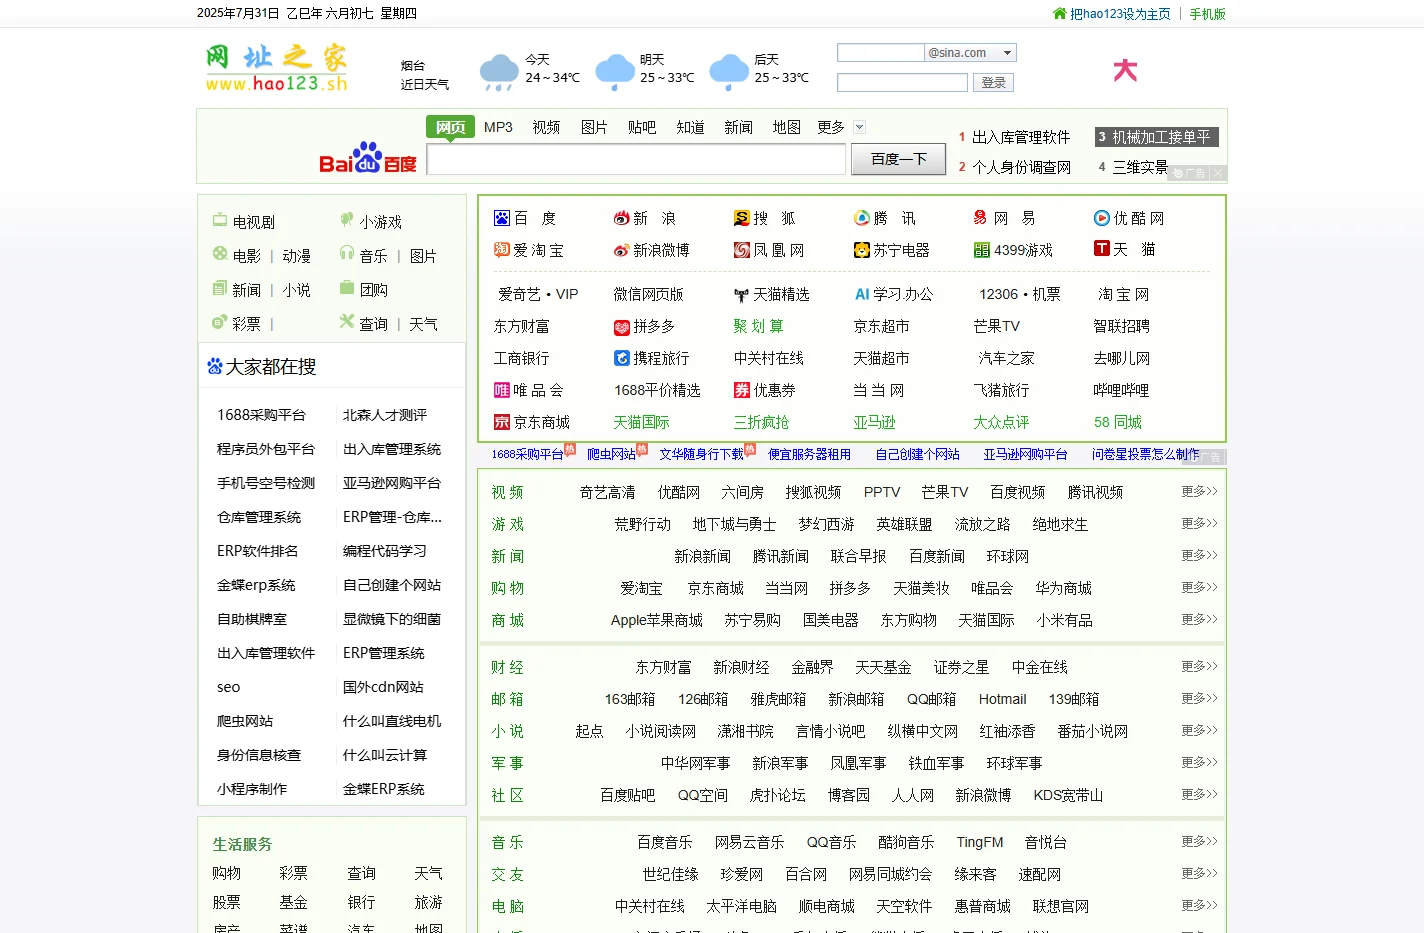
Task: Expand 更多 in the 新闻 row
Action: click(1199, 555)
